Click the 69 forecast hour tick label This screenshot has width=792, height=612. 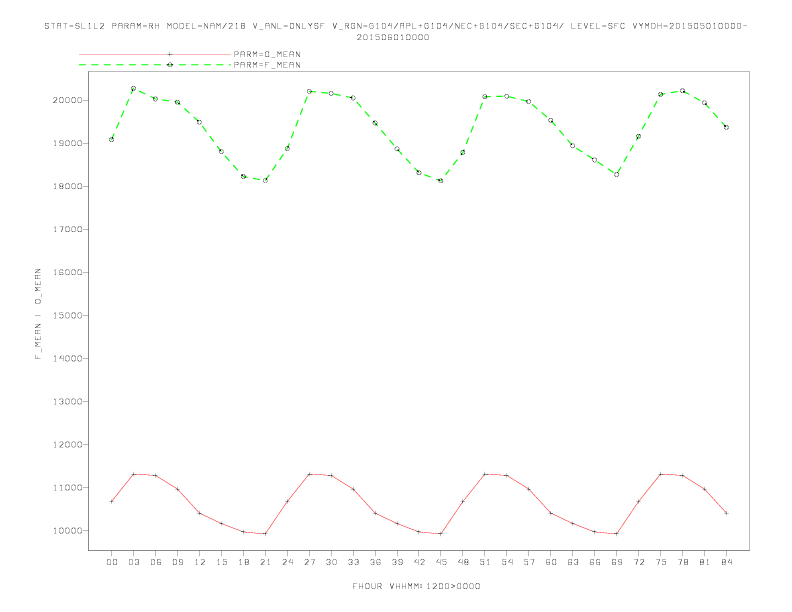[617, 562]
